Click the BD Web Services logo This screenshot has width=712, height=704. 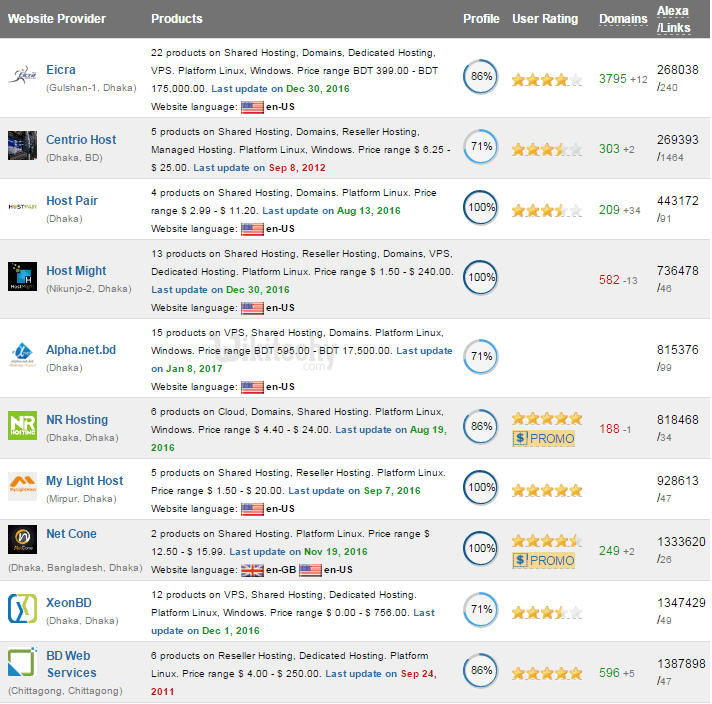(x=22, y=662)
